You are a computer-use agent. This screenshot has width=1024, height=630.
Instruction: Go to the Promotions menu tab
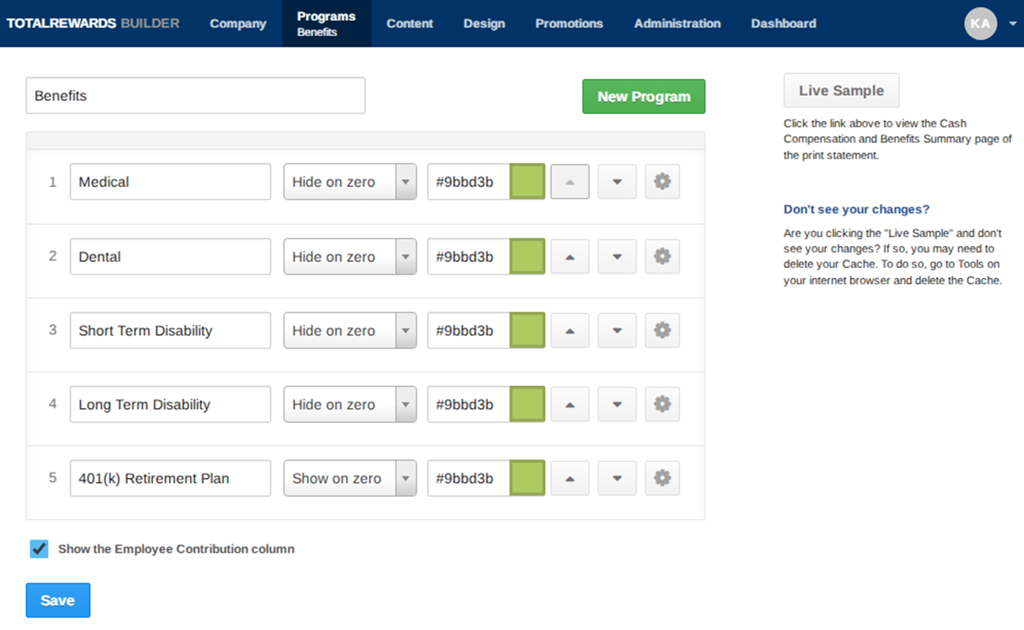(569, 24)
